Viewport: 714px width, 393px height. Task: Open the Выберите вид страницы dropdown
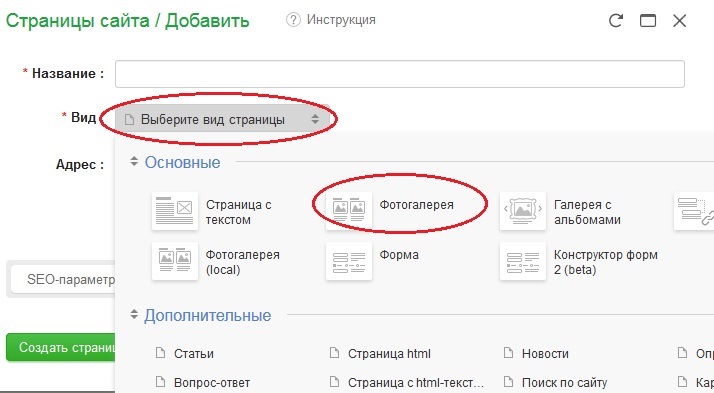click(x=222, y=119)
